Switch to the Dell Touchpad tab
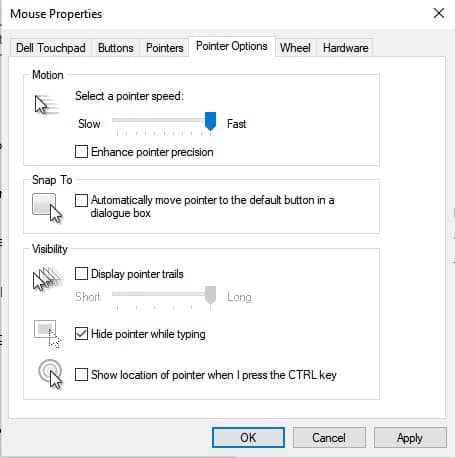Screen dimensions: 455x458 [51, 48]
